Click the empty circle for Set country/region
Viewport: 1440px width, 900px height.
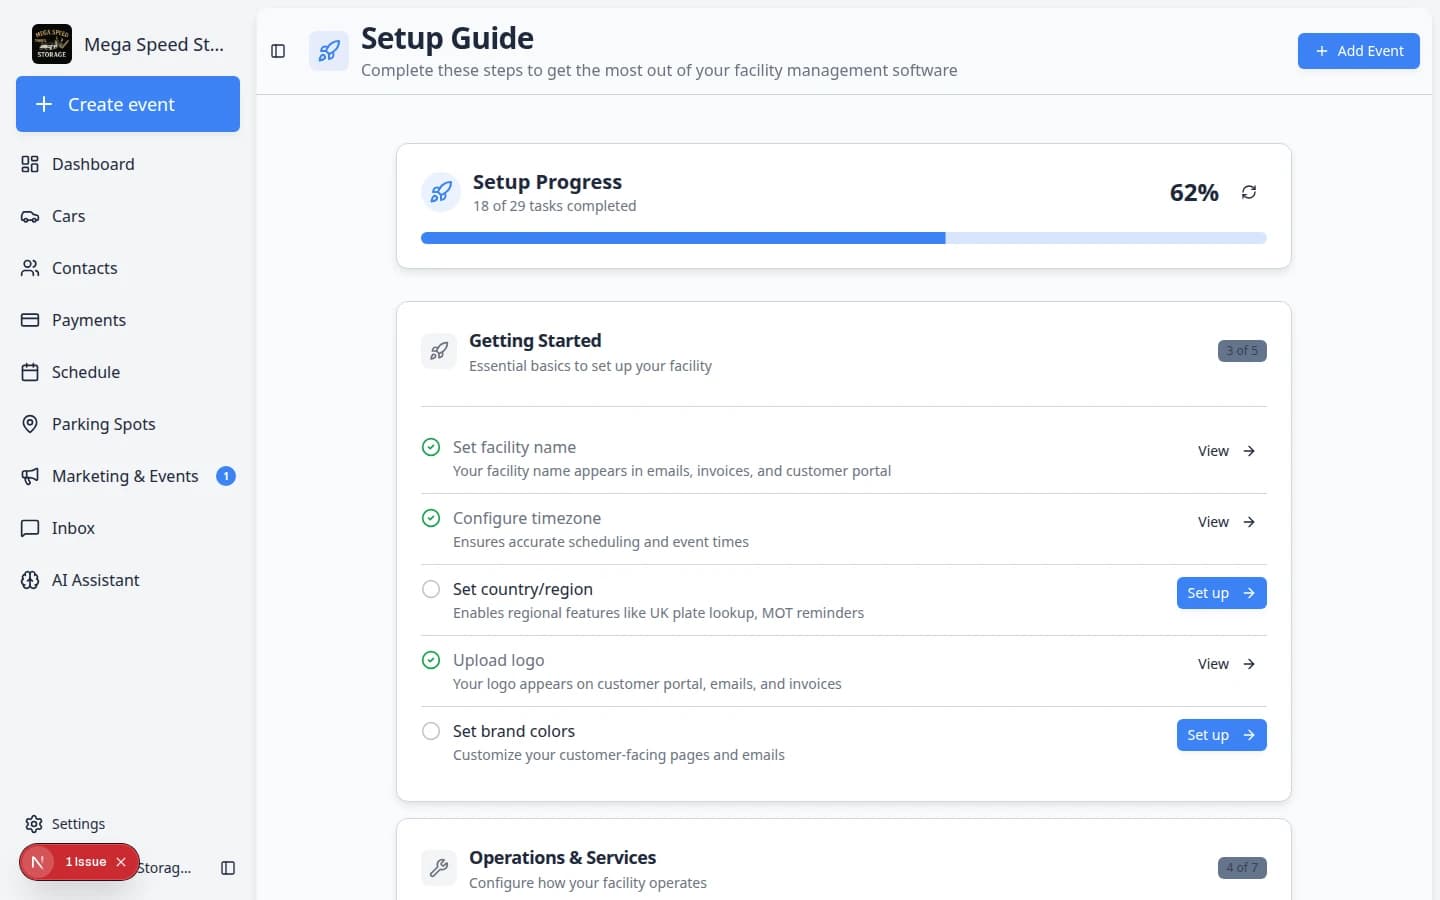[431, 589]
